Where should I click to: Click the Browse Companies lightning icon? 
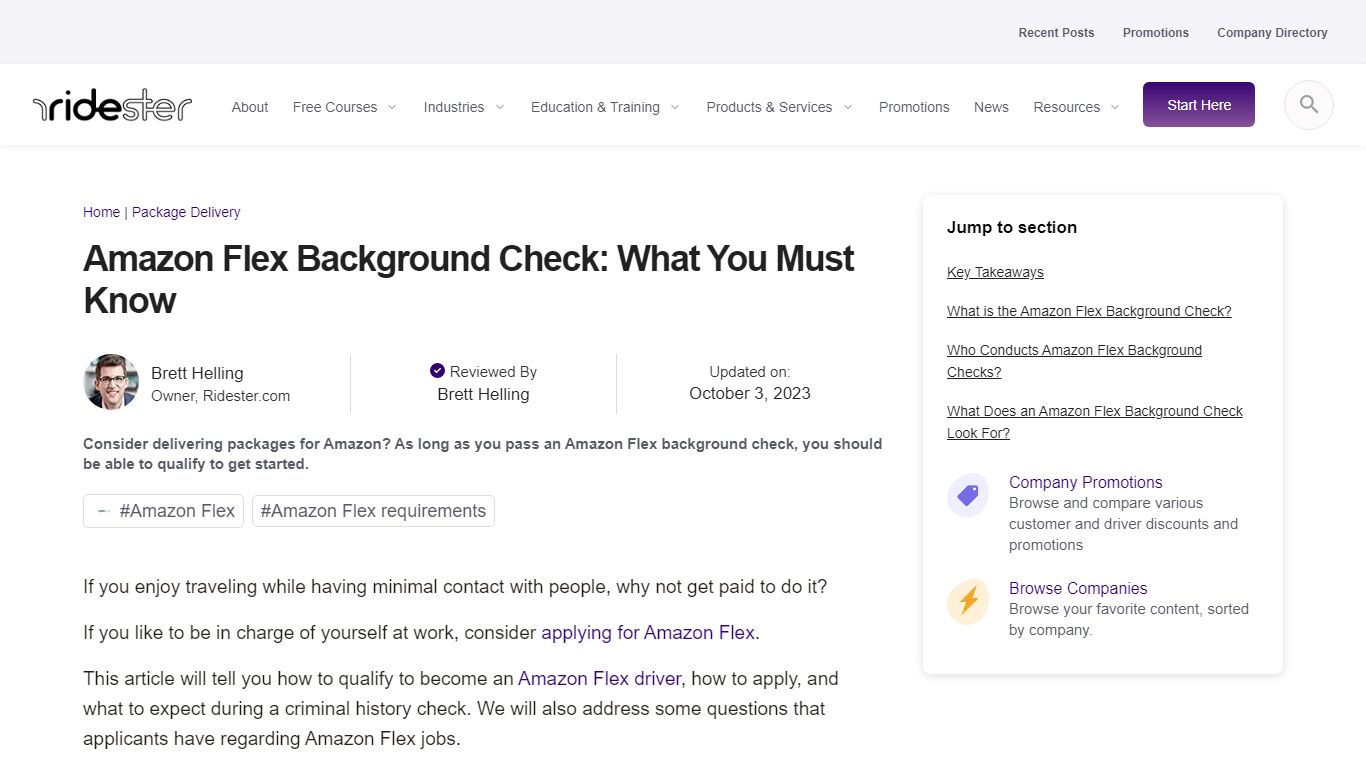coord(968,601)
